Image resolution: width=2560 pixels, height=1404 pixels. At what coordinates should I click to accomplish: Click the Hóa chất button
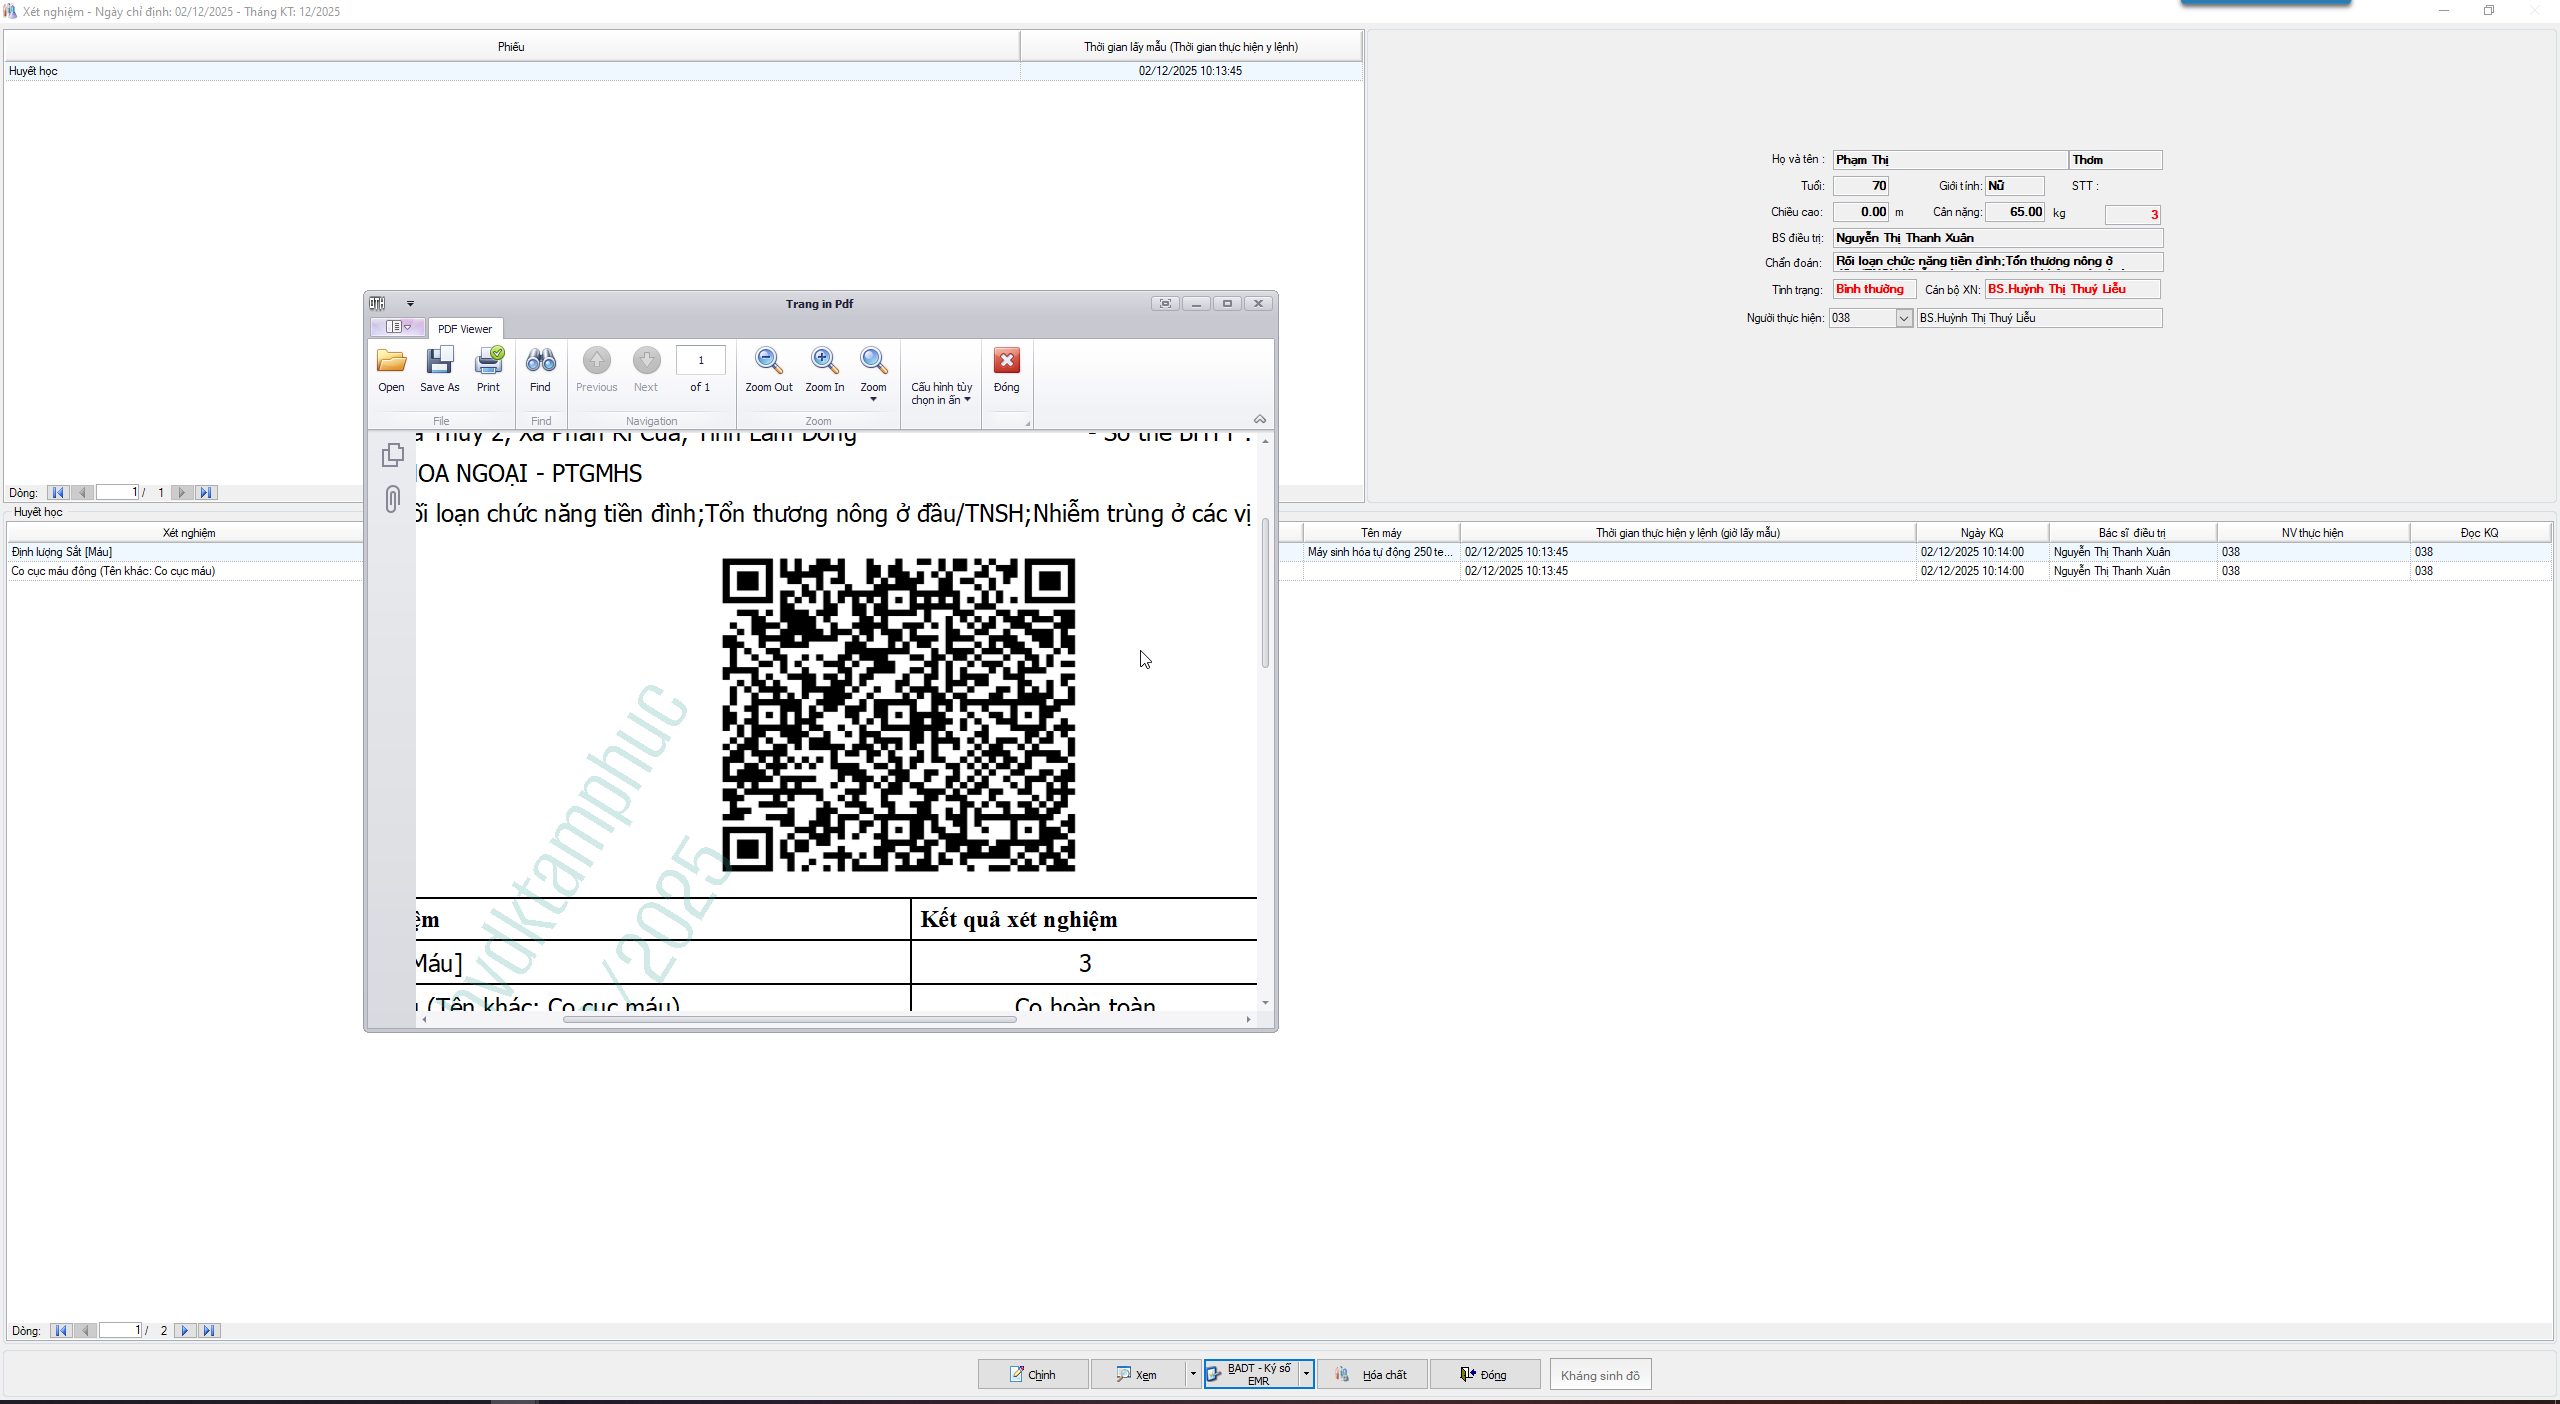click(x=1372, y=1374)
